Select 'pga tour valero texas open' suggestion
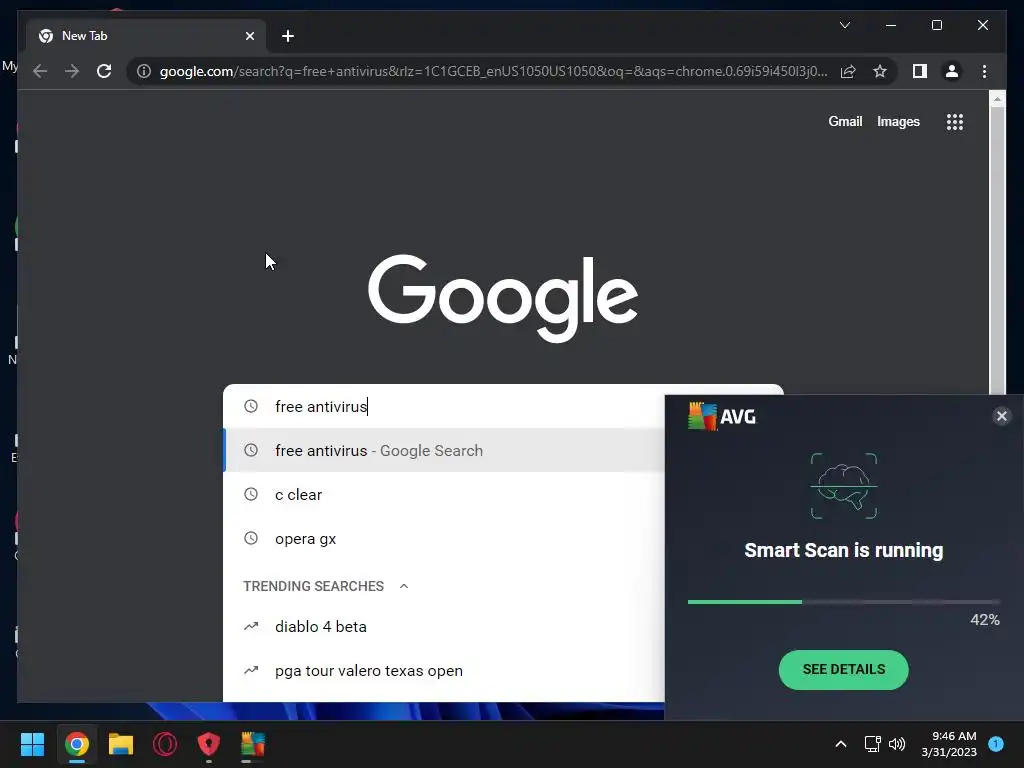The height and width of the screenshot is (768, 1024). click(x=444, y=671)
